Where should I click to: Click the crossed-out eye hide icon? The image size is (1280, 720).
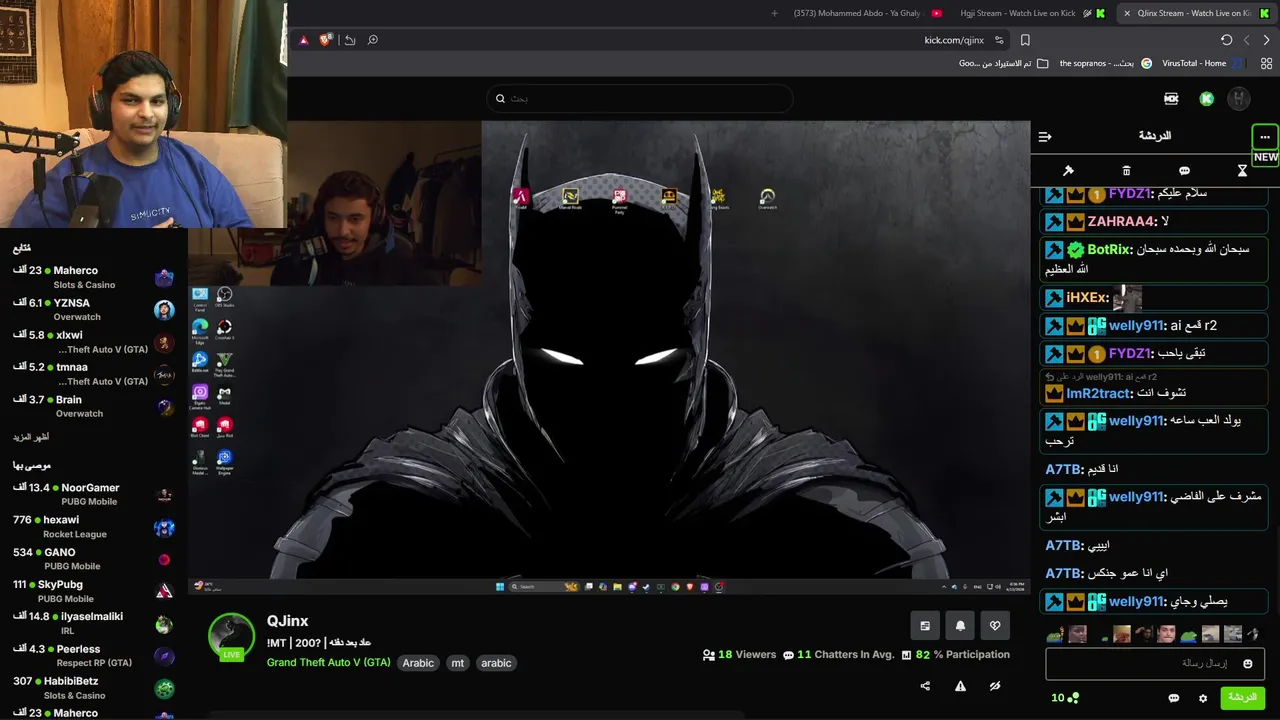point(995,686)
